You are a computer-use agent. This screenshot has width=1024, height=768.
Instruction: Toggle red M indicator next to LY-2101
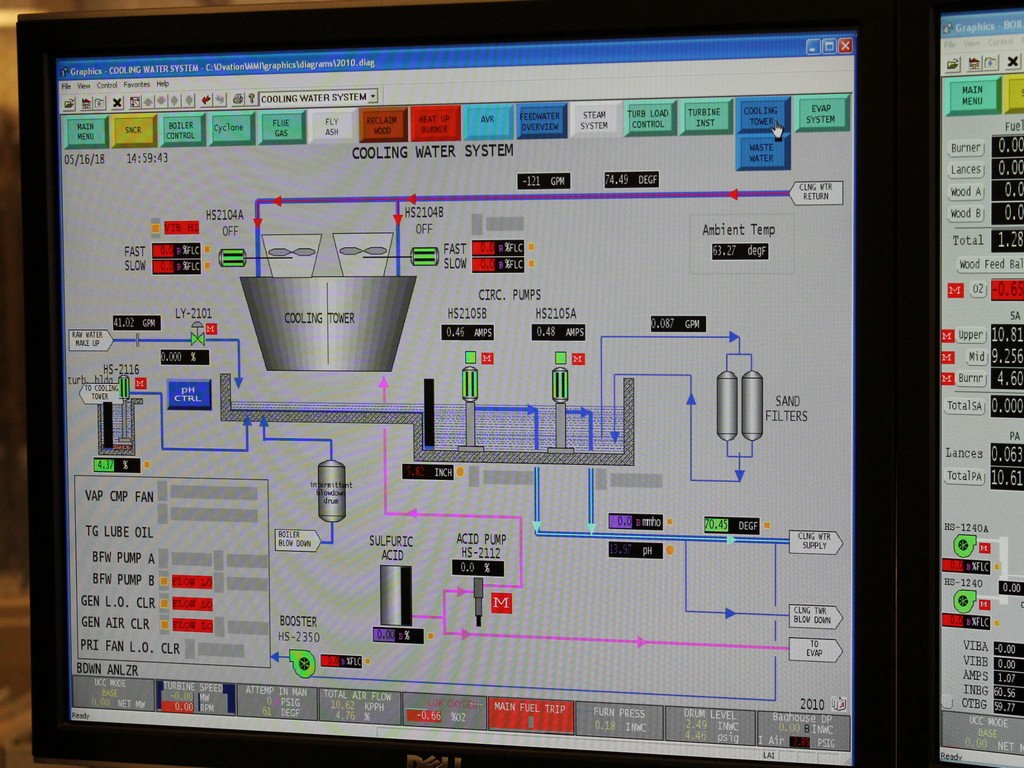[x=212, y=328]
